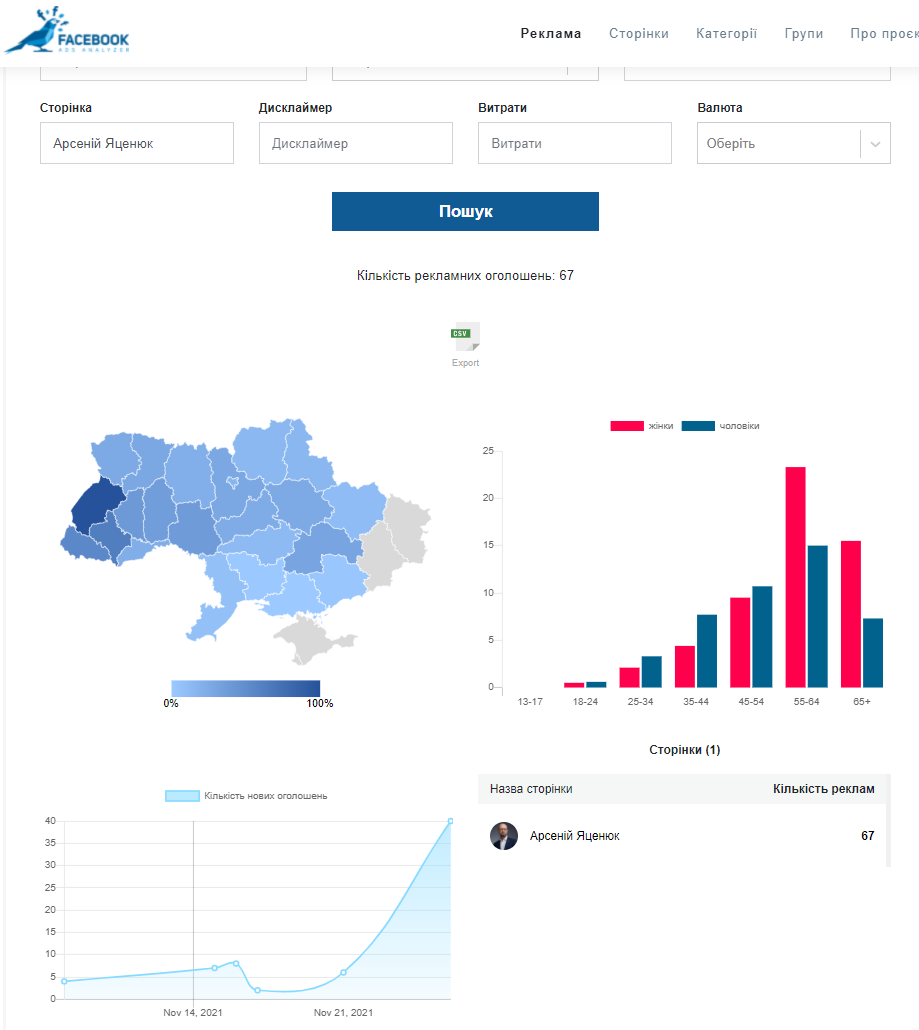Click the map's 0%–100% gradient scale
This screenshot has width=919, height=1030.
[x=245, y=688]
